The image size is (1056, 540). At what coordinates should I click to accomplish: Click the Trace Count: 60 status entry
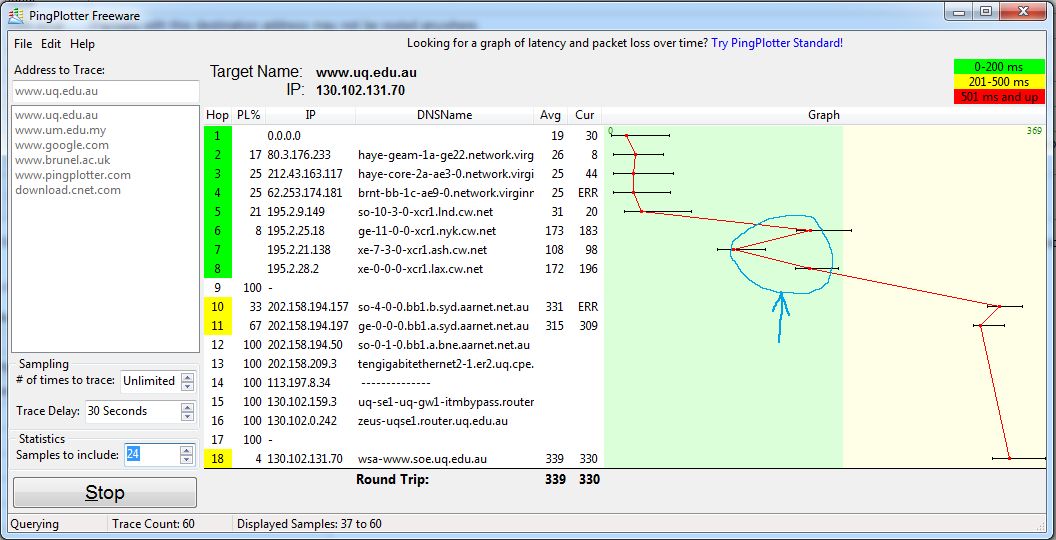[154, 524]
